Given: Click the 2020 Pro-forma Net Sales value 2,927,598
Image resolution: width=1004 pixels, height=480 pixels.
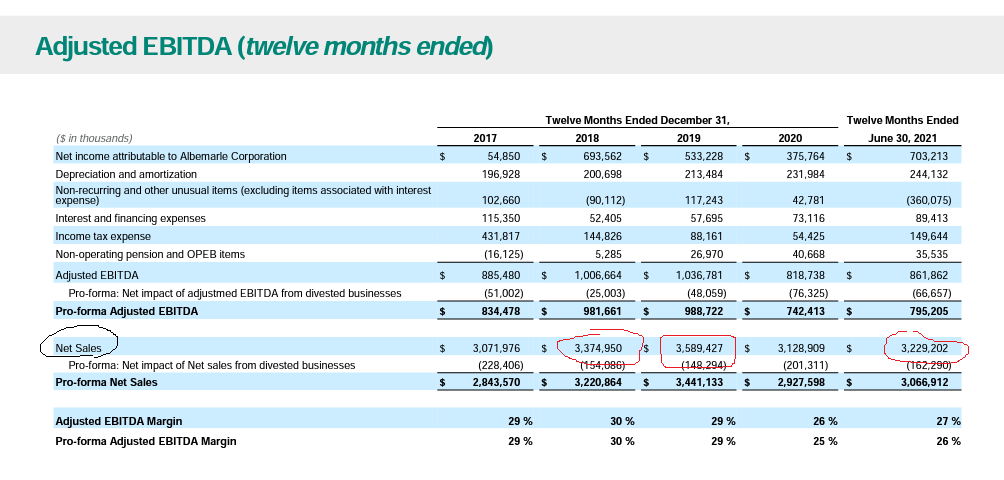Looking at the screenshot, I should (x=805, y=383).
